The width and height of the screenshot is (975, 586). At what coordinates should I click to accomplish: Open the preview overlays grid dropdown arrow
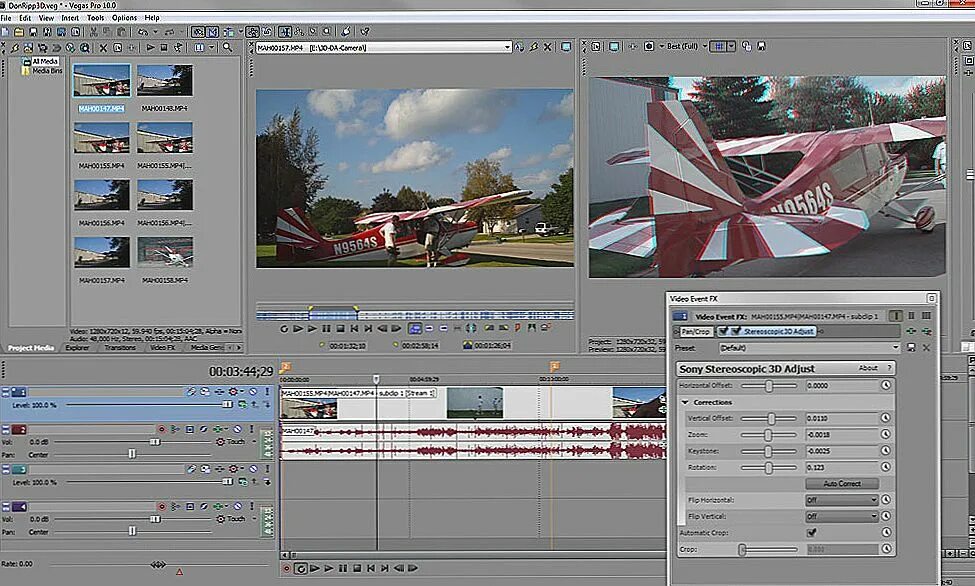[732, 47]
